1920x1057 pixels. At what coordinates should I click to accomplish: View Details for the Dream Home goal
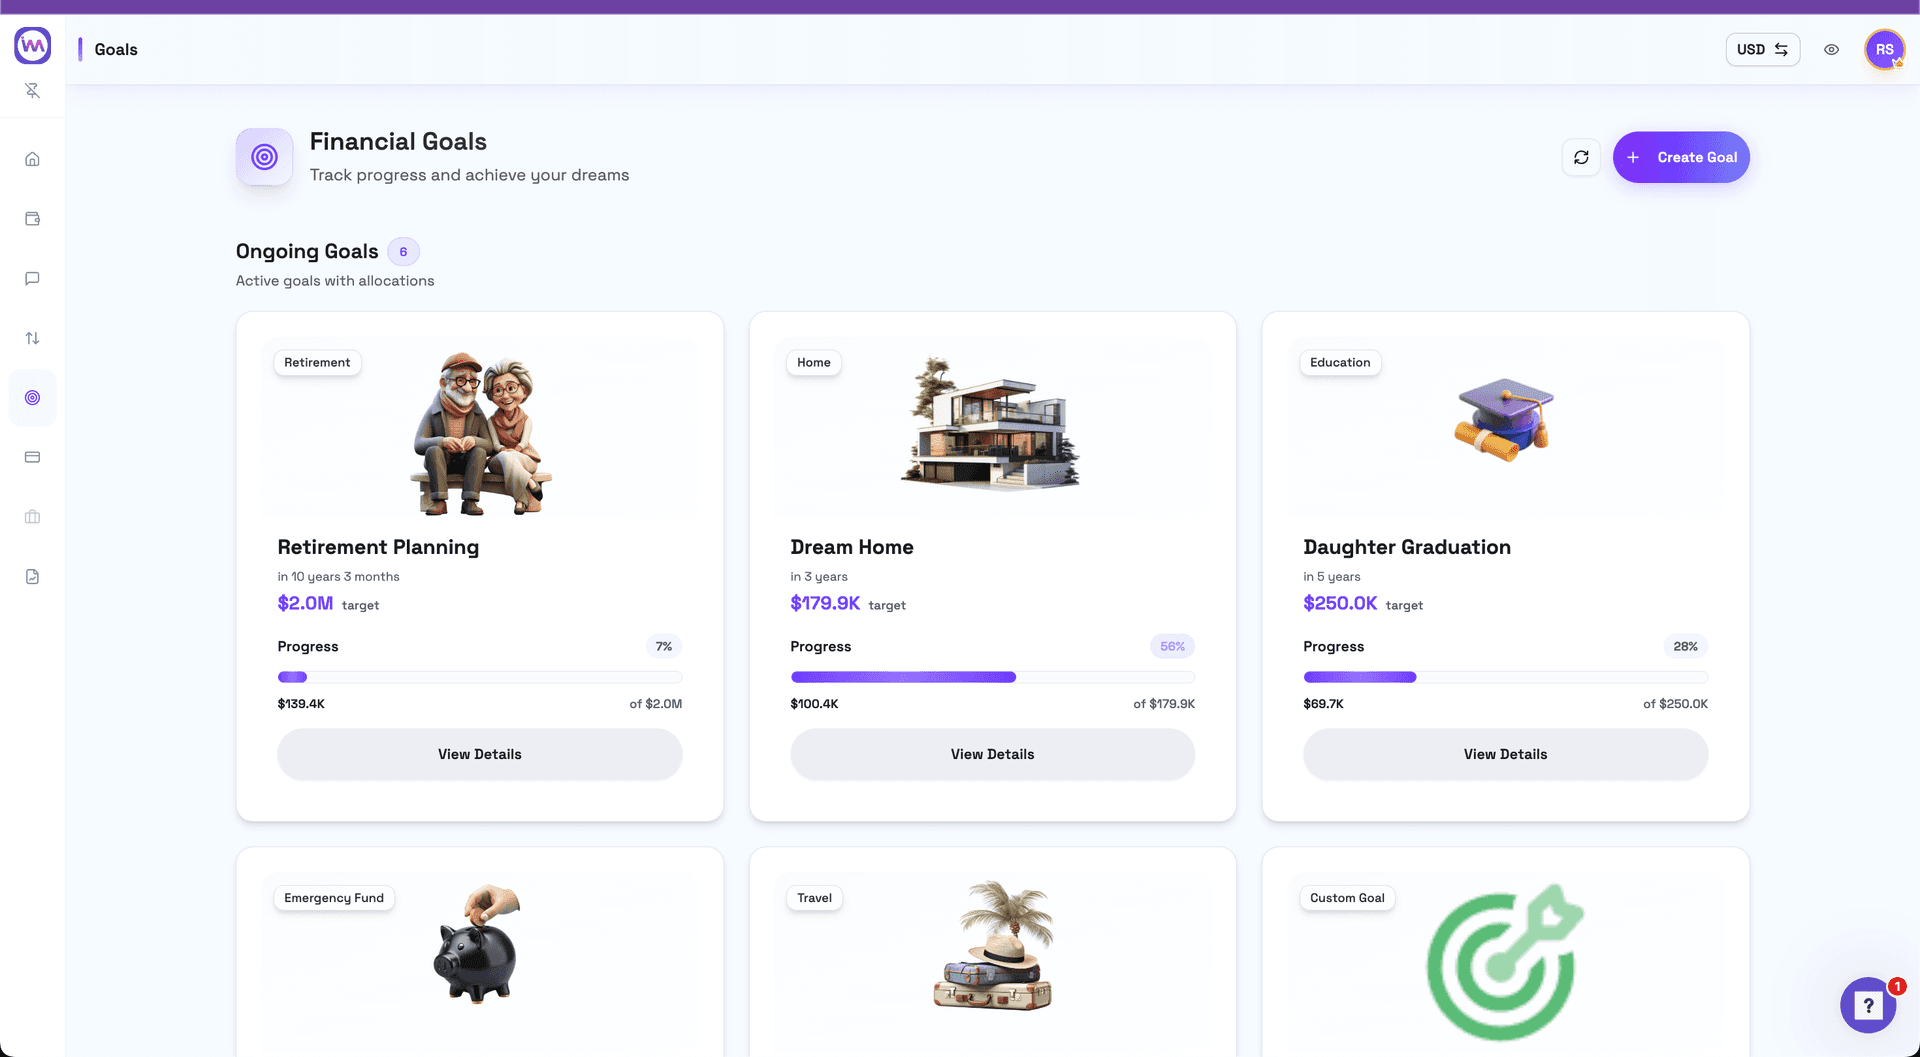pyautogui.click(x=992, y=754)
